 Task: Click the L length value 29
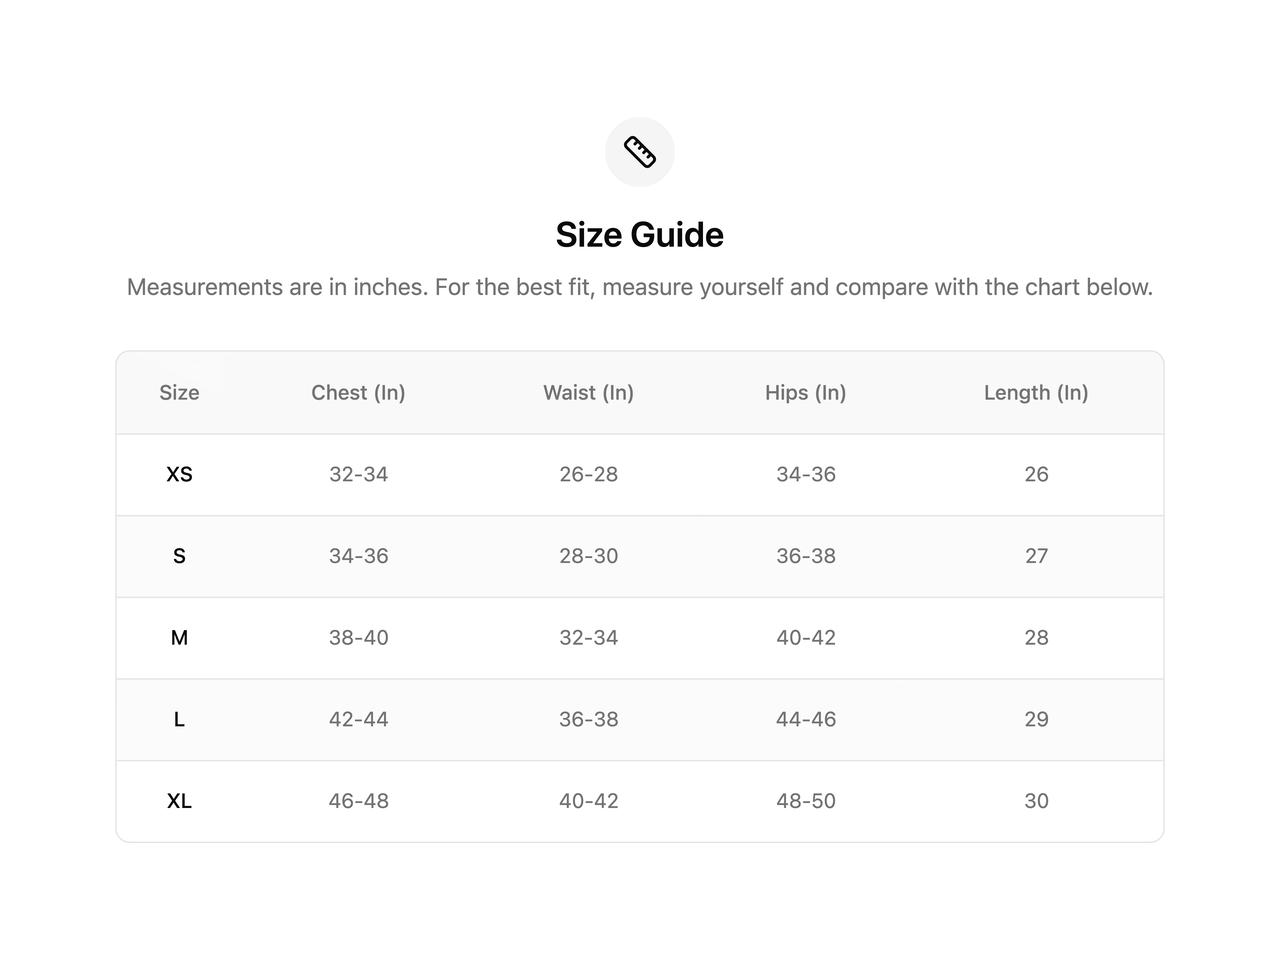[x=1036, y=719]
